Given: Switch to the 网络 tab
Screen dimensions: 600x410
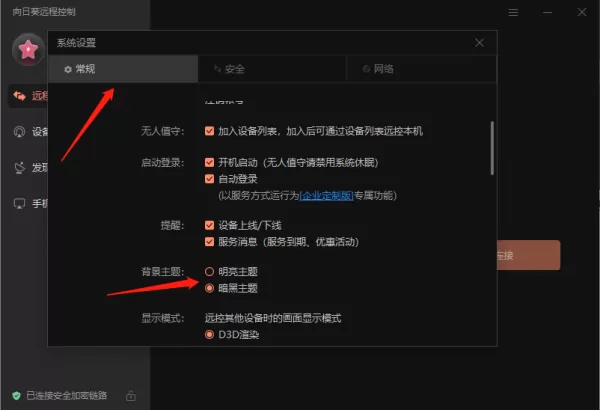Looking at the screenshot, I should coord(421,69).
